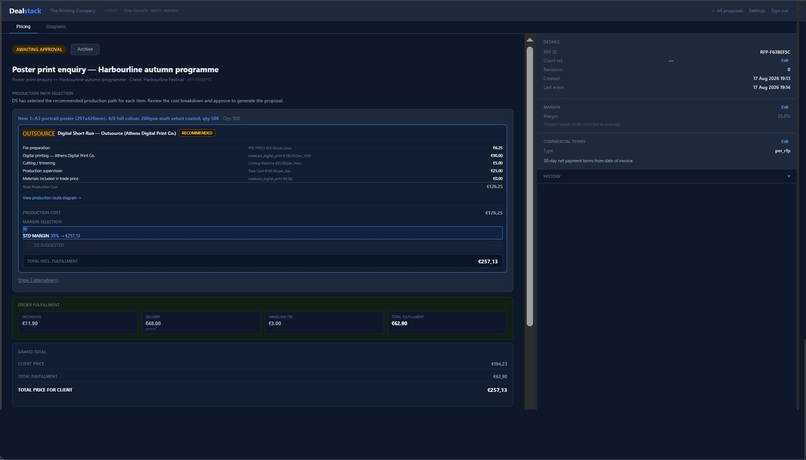Edit the Margin section
Viewport: 806px width, 460px height.
point(784,107)
